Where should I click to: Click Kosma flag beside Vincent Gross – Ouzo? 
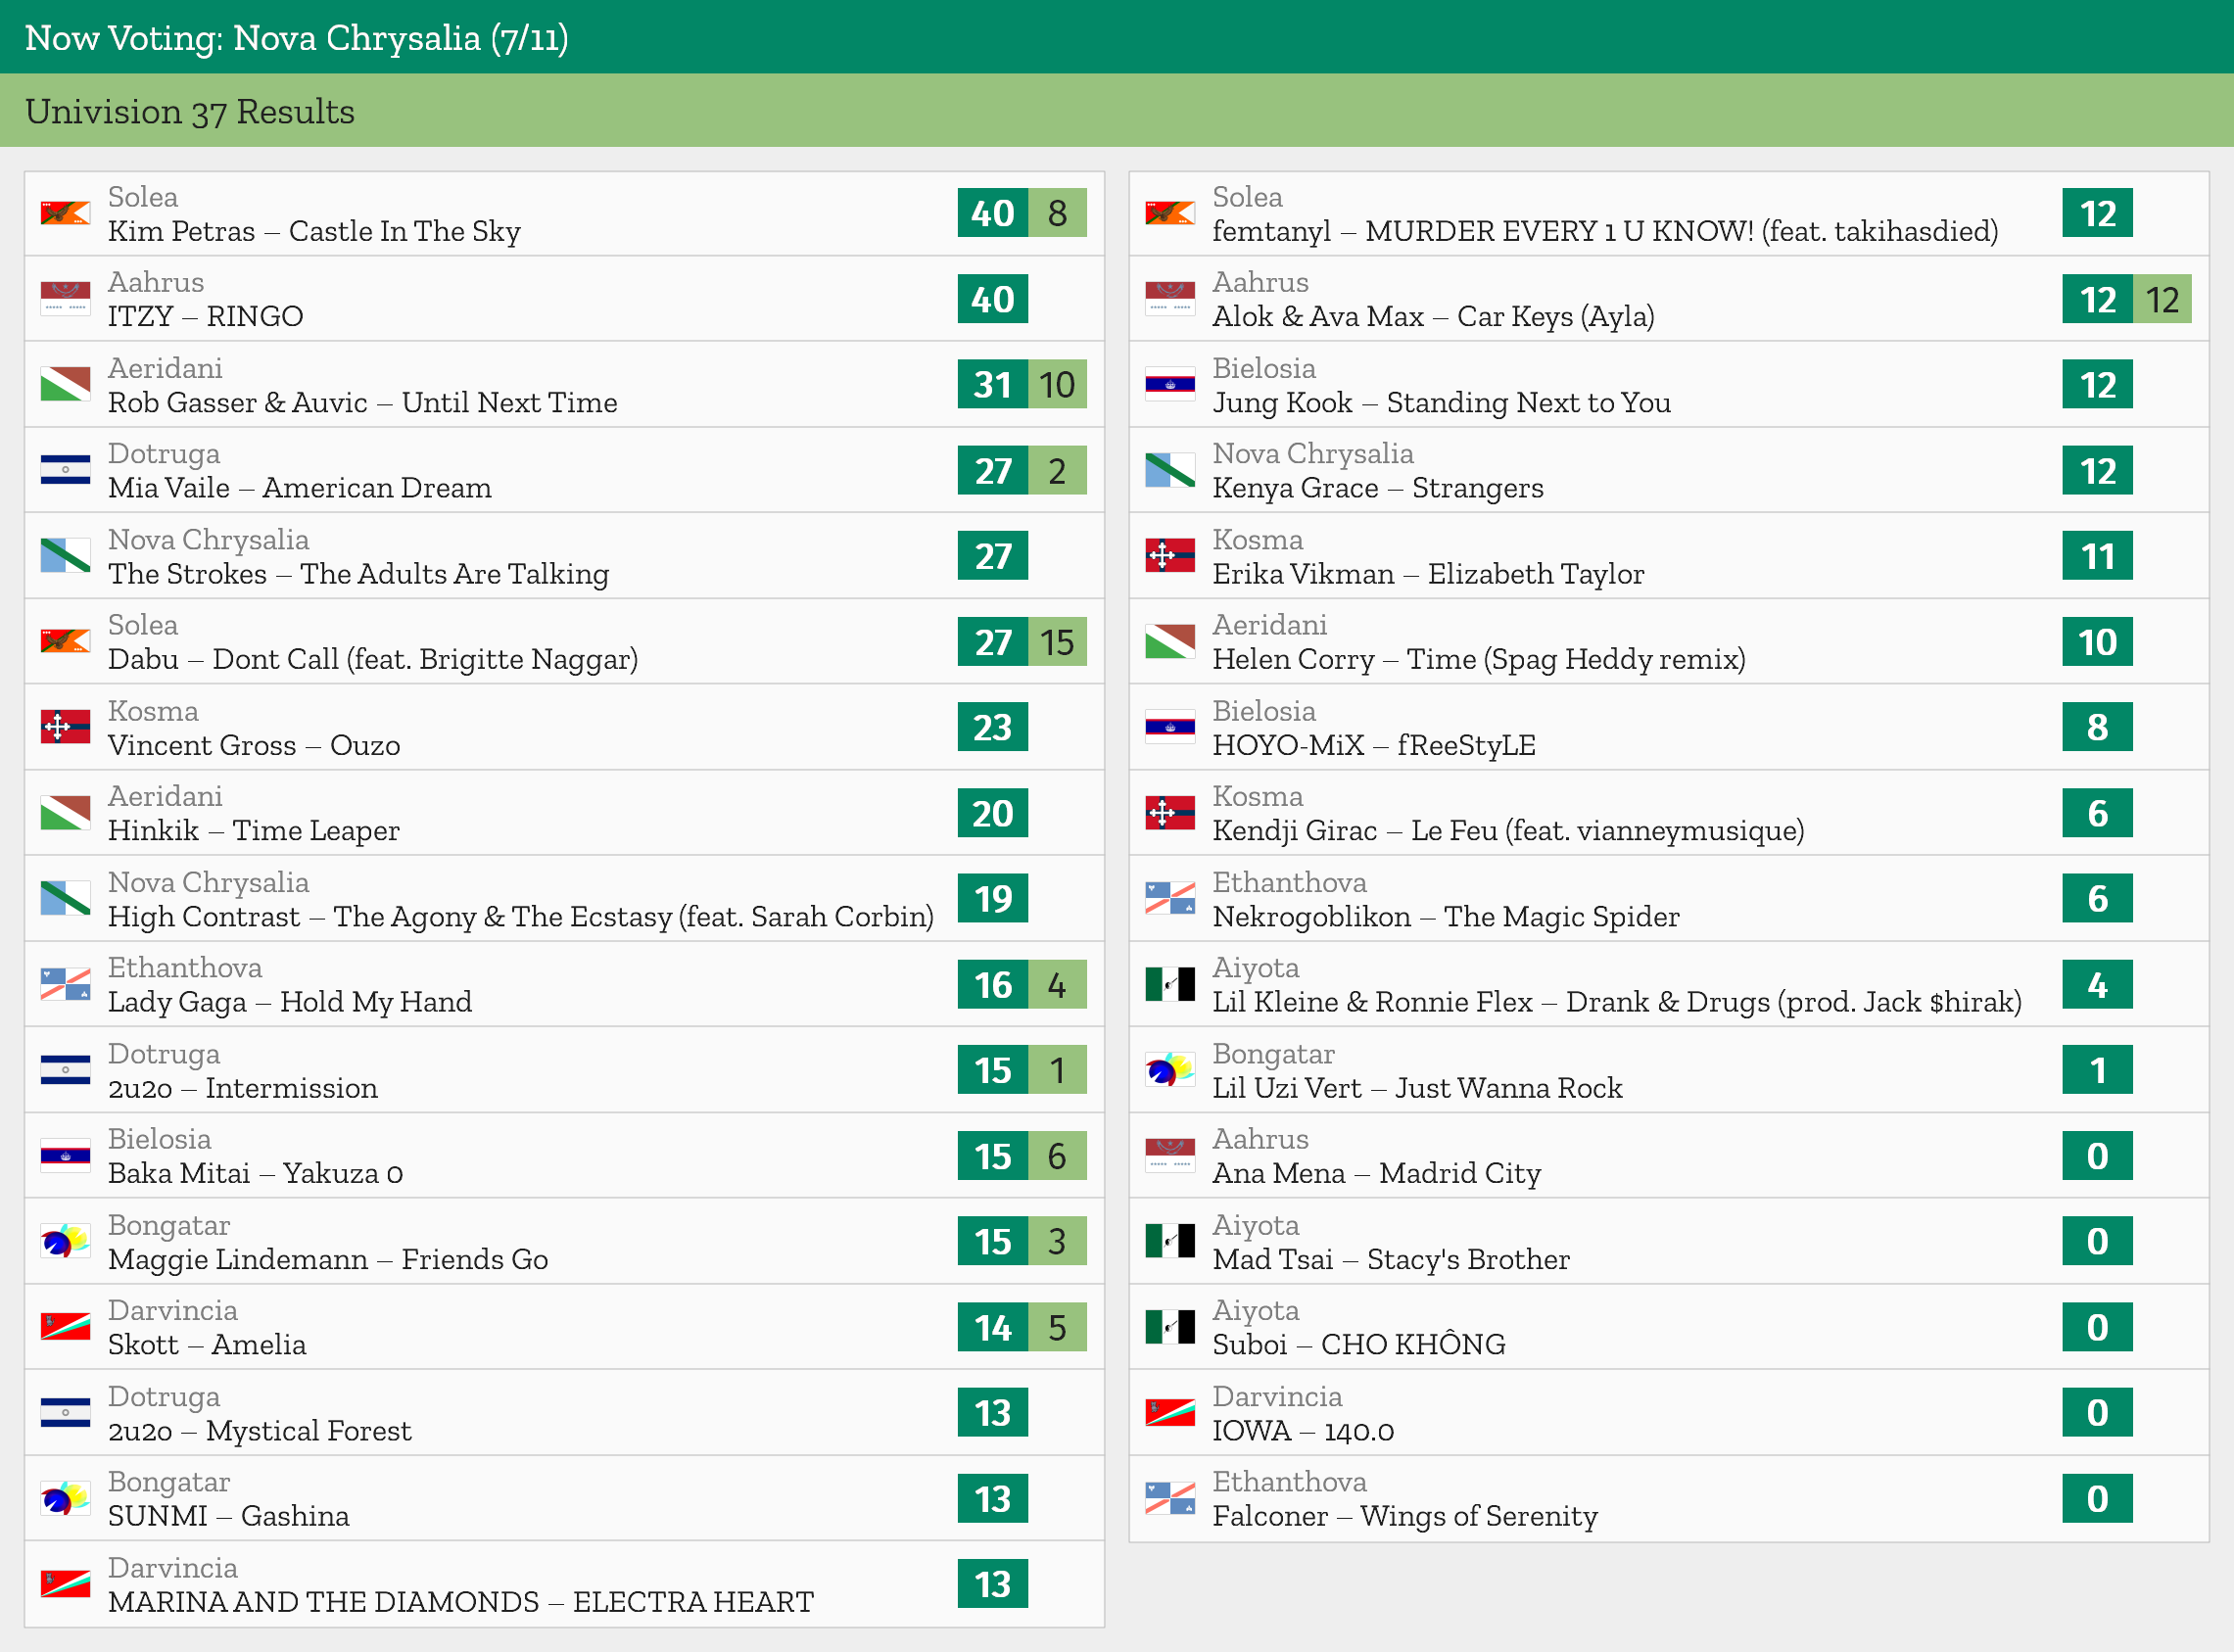[65, 727]
